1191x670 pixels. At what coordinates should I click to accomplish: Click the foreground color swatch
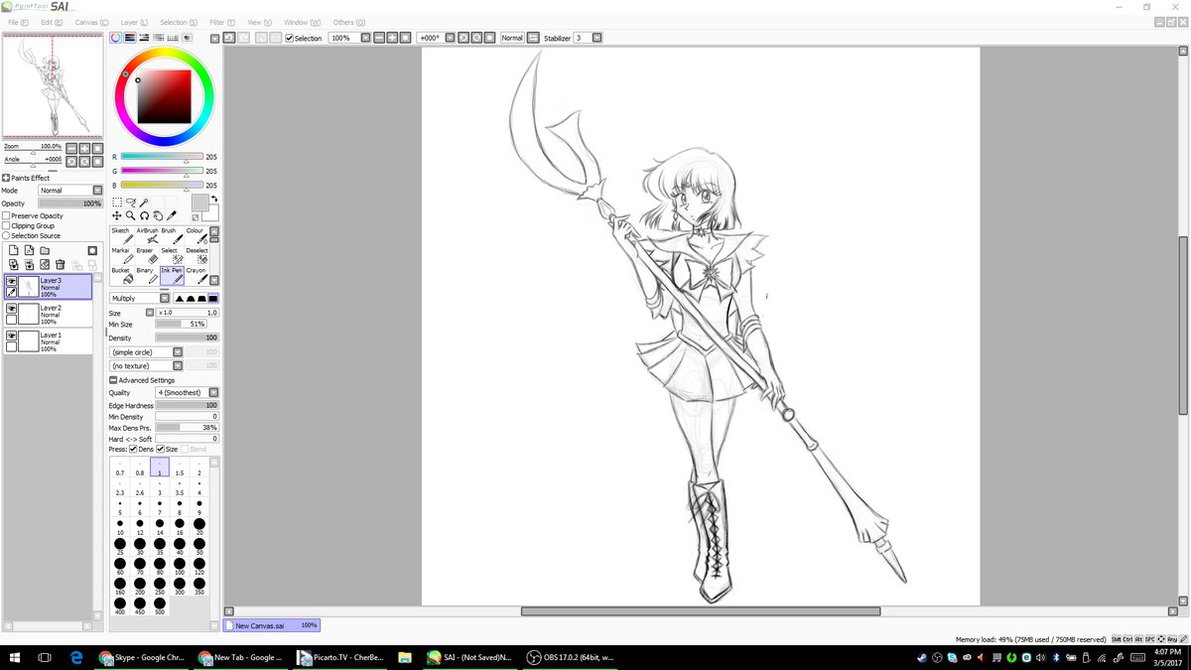[200, 202]
